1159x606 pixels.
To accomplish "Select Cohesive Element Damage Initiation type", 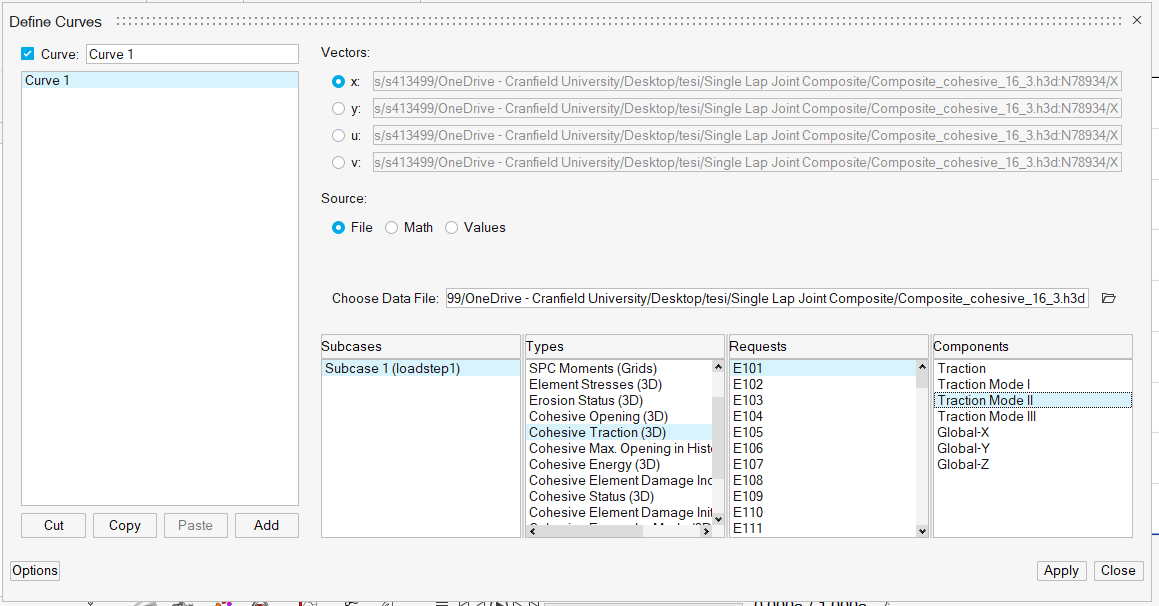I will point(620,513).
